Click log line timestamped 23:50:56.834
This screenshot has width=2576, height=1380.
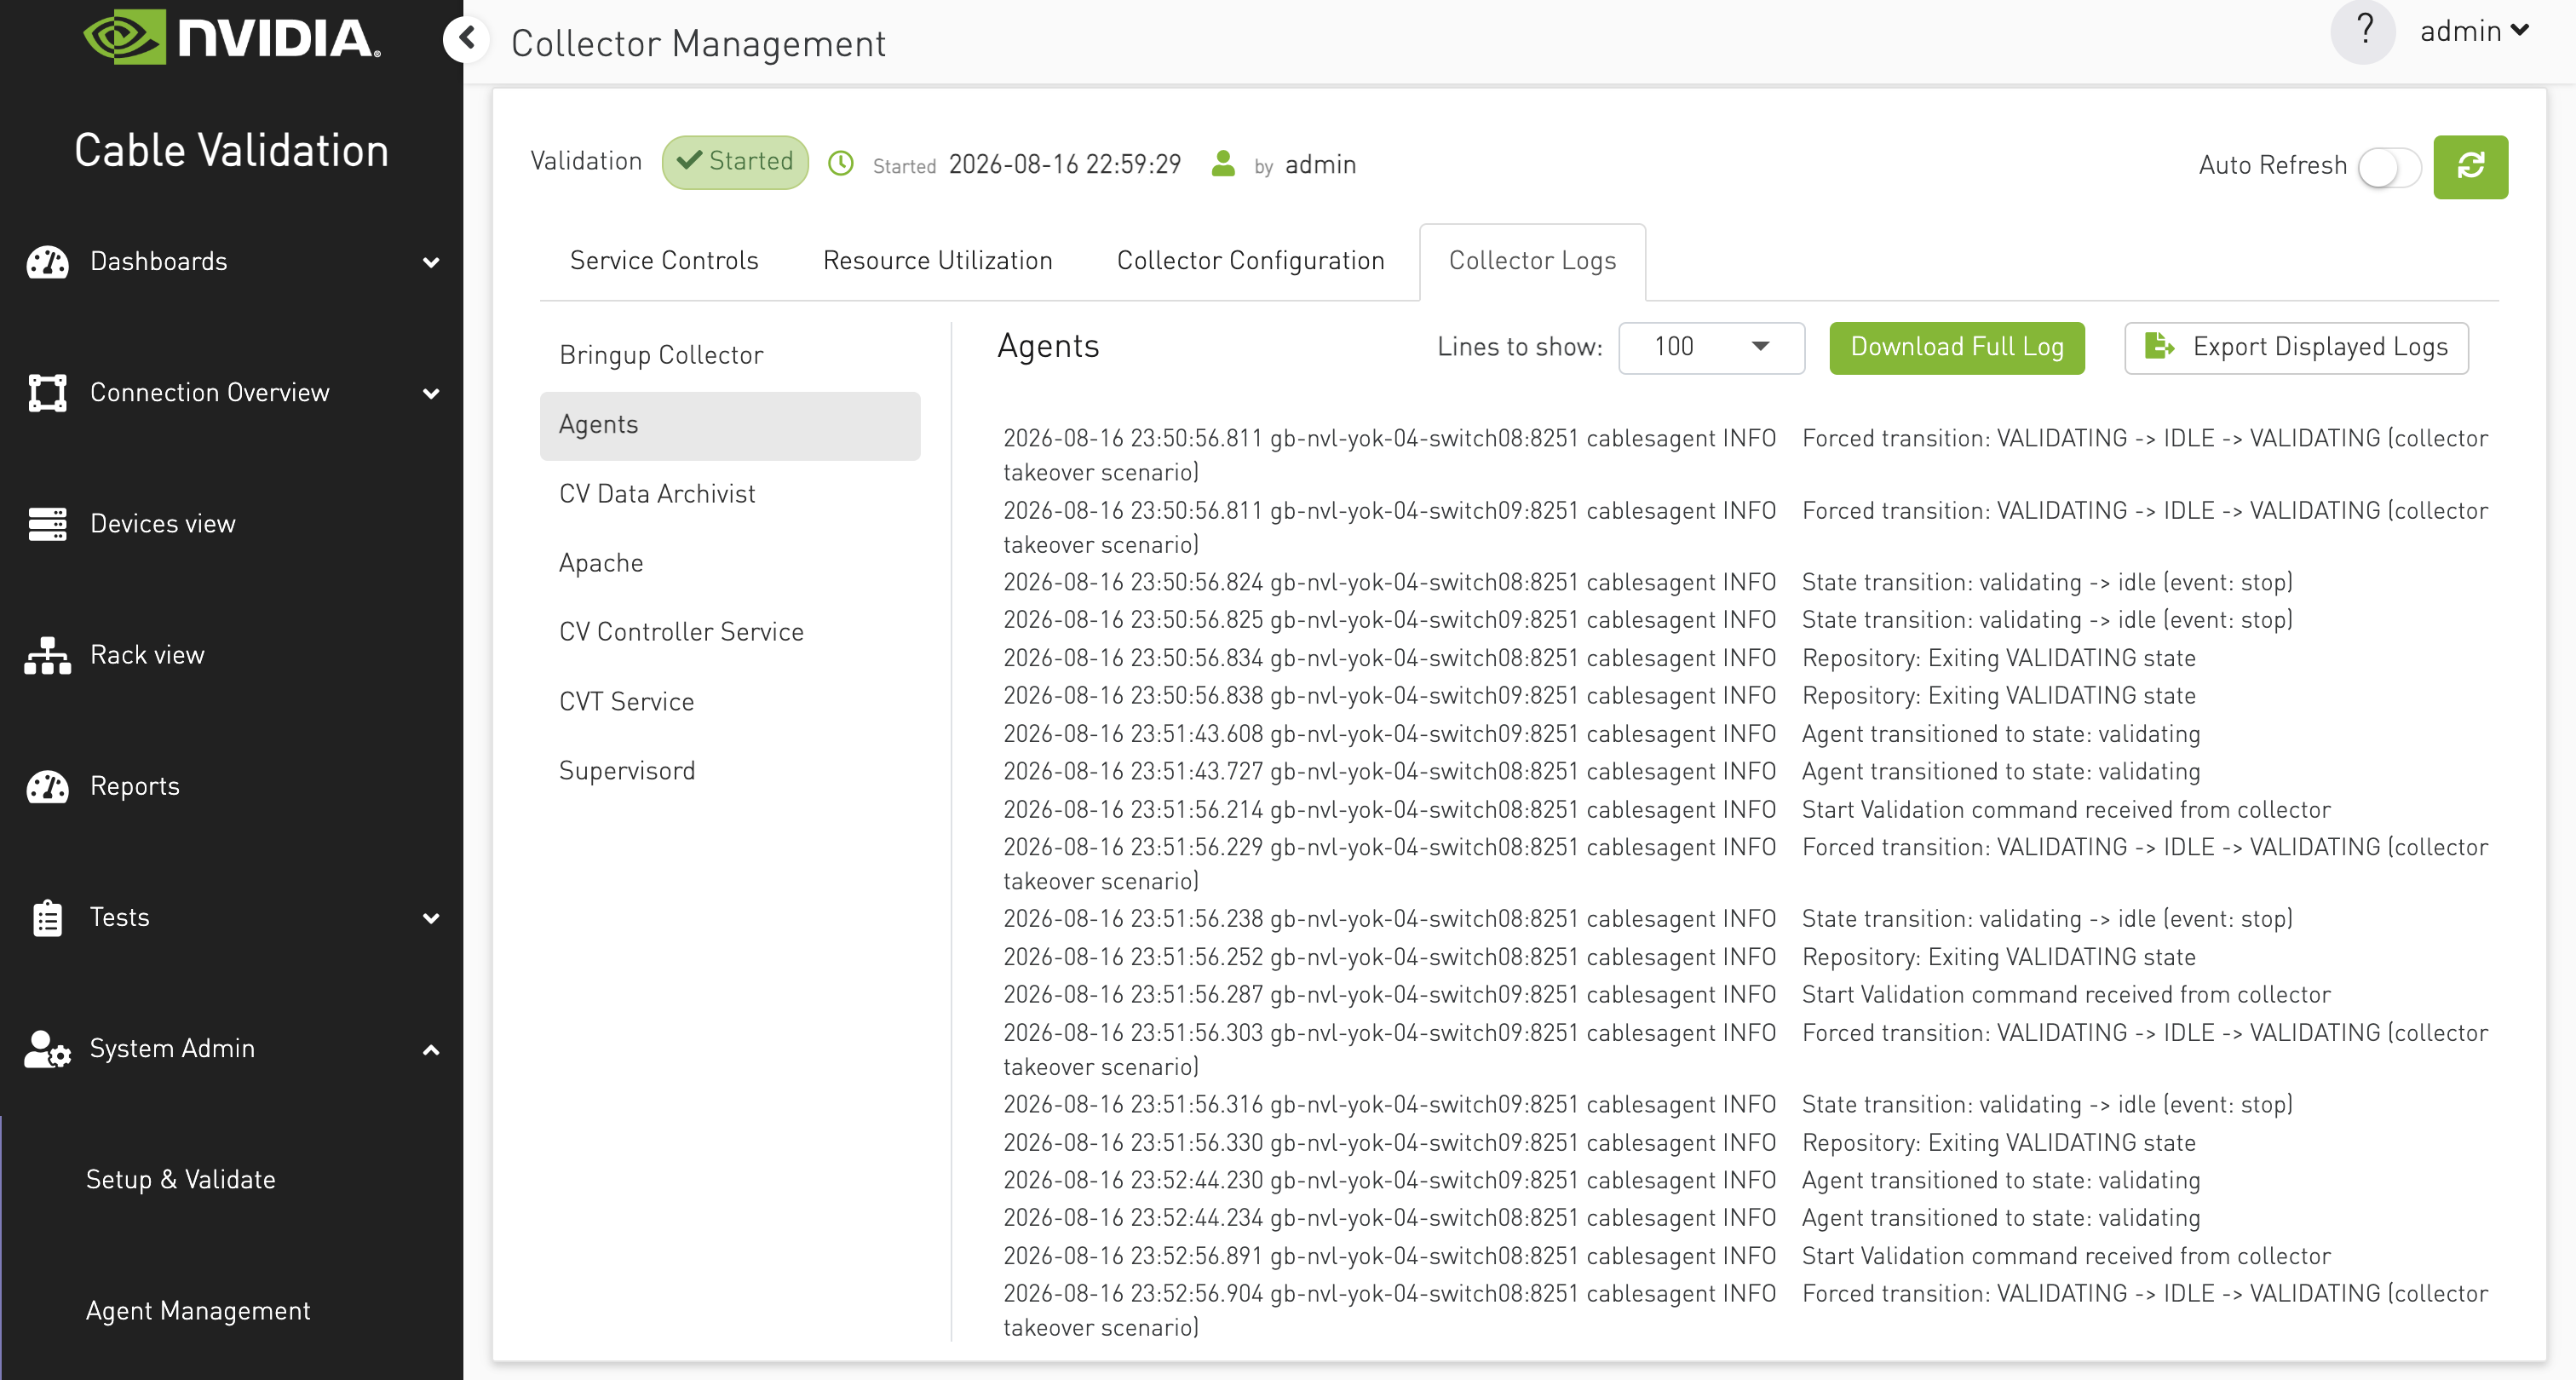click(1599, 658)
